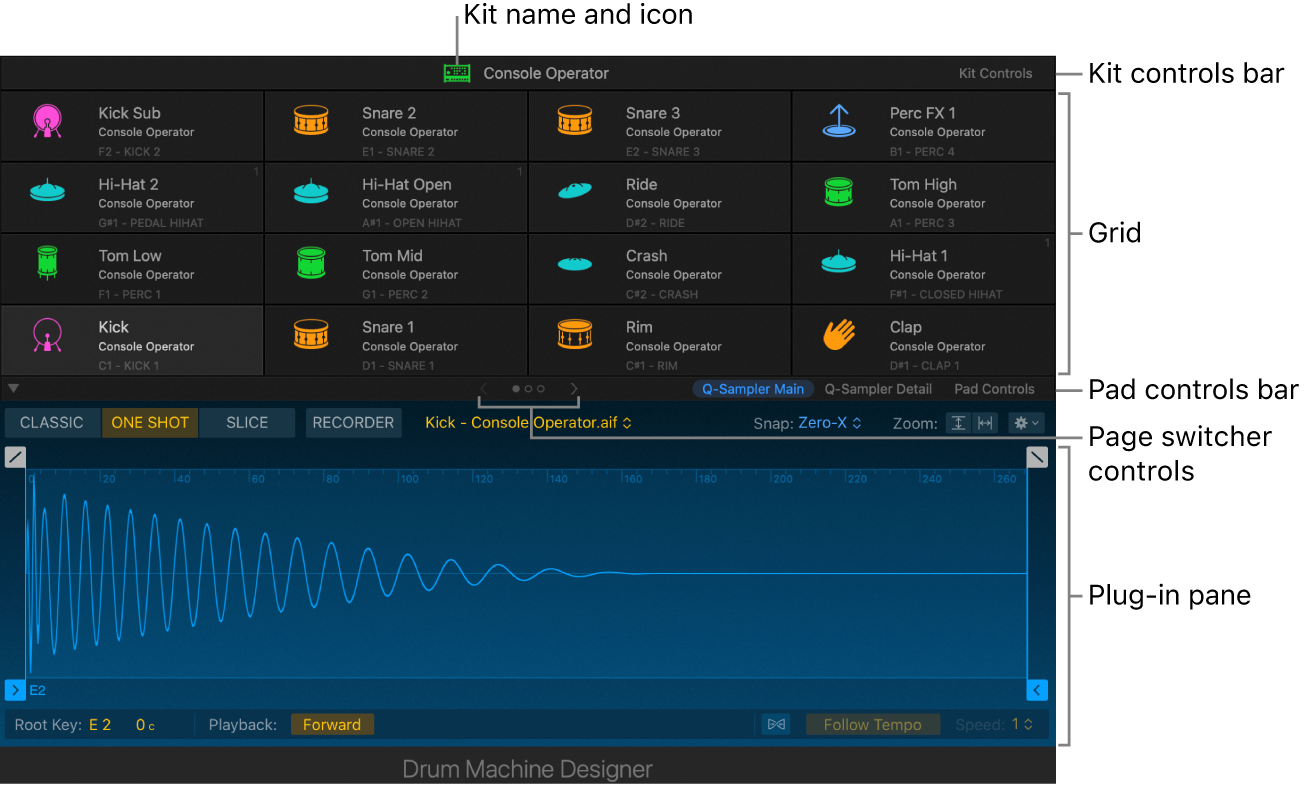Image resolution: width=1306 pixels, height=786 pixels.
Task: Select the Hi-Hat Open cymbal icon
Action: click(x=311, y=191)
